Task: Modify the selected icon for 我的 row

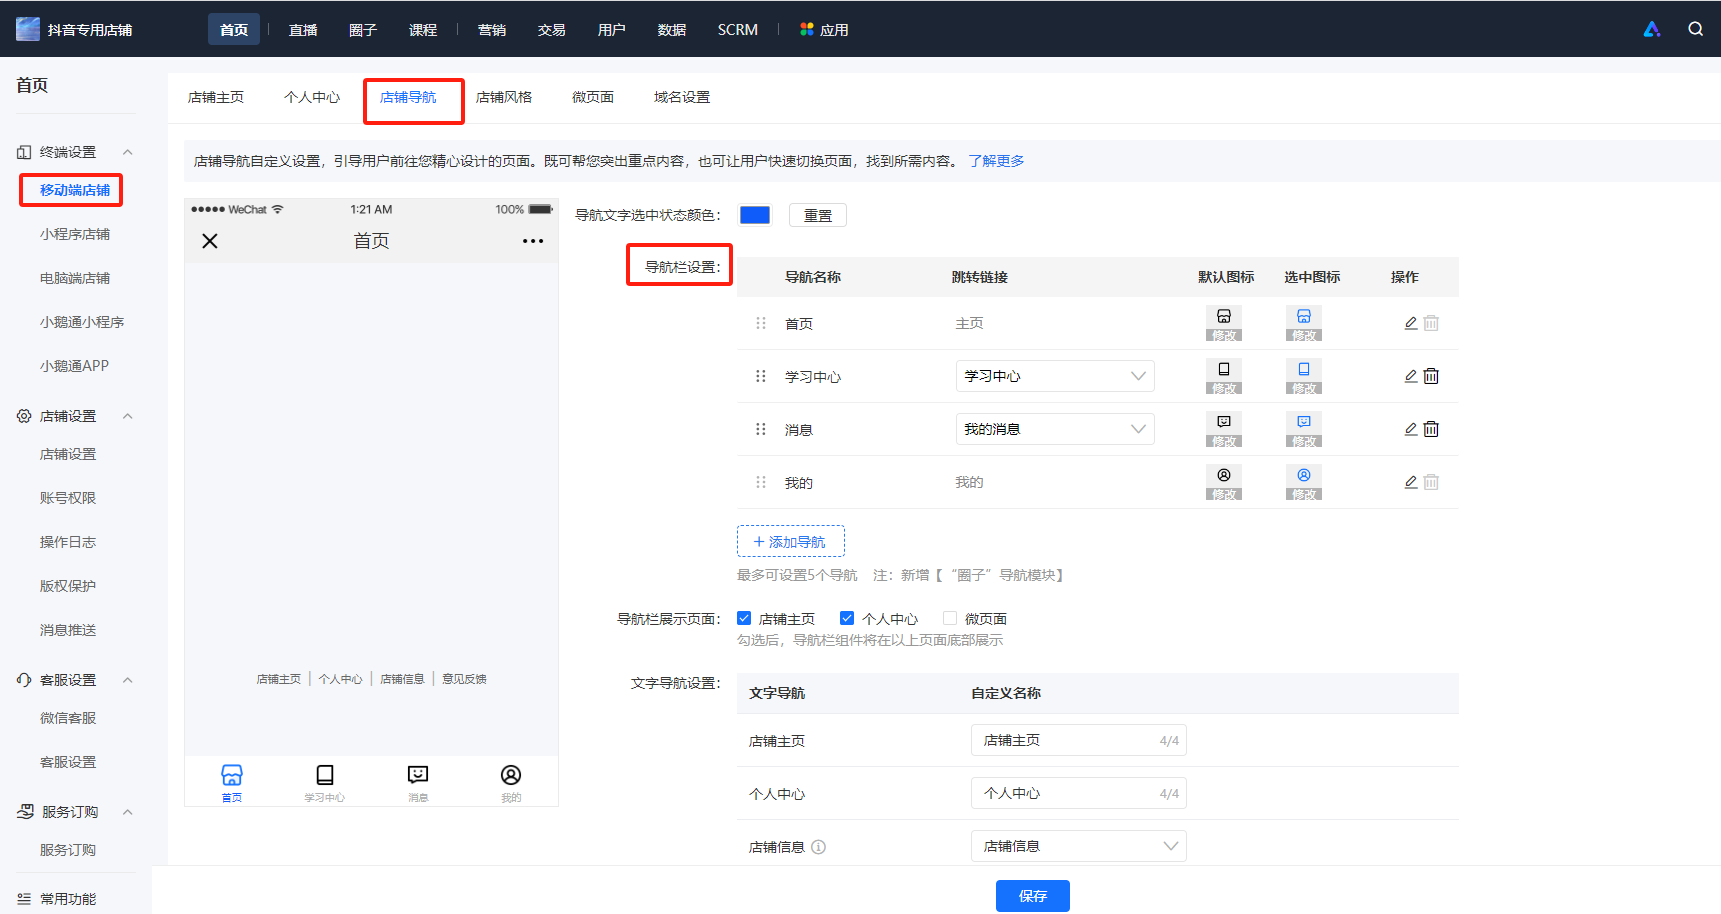Action: [x=1303, y=482]
